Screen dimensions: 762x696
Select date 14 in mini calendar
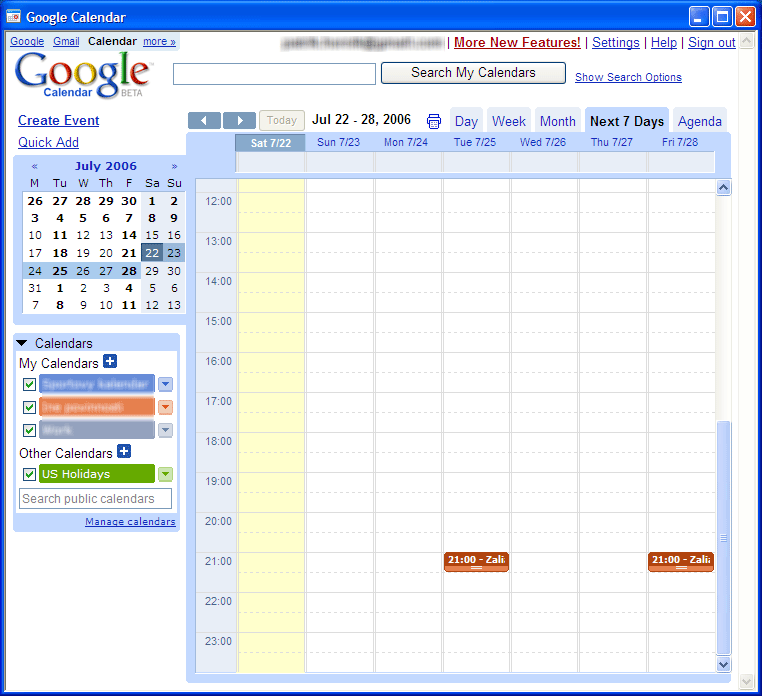129,235
